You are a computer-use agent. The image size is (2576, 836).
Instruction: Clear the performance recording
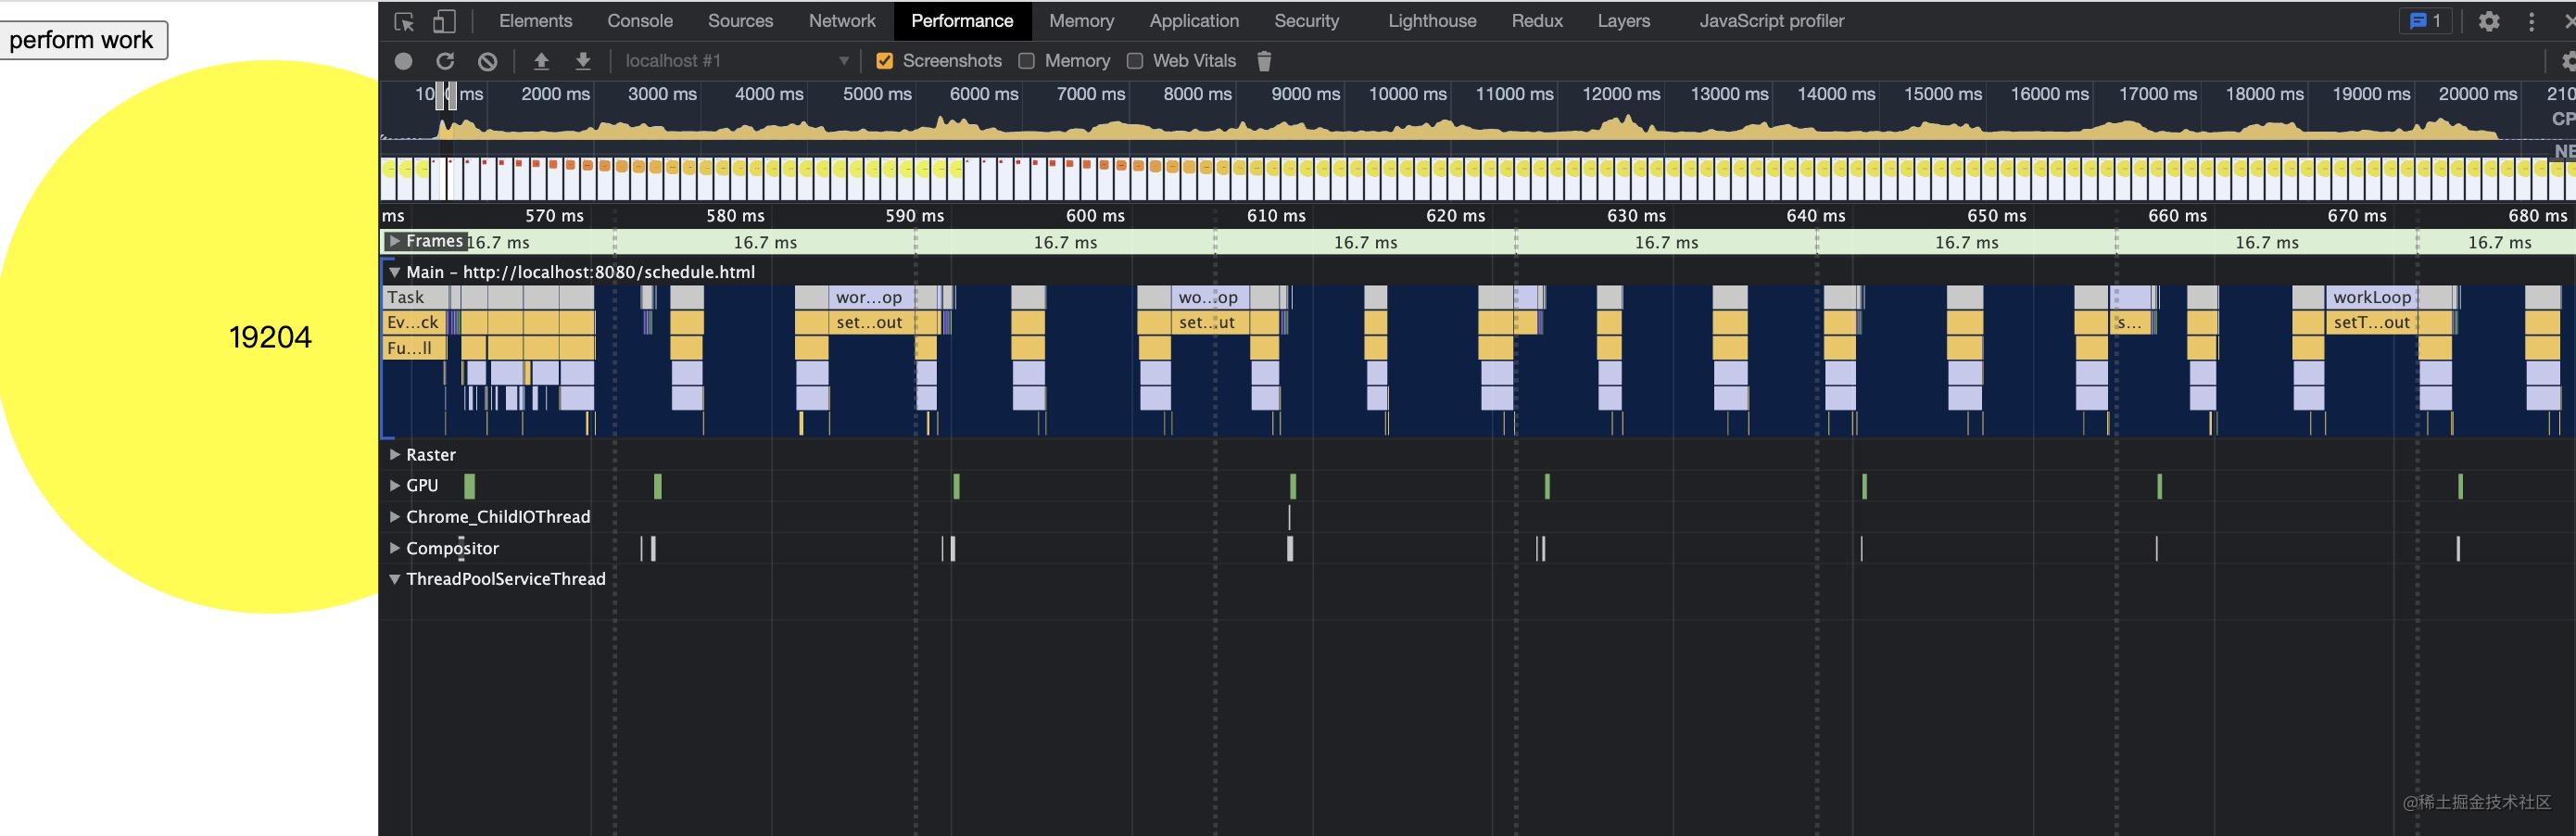click(487, 61)
